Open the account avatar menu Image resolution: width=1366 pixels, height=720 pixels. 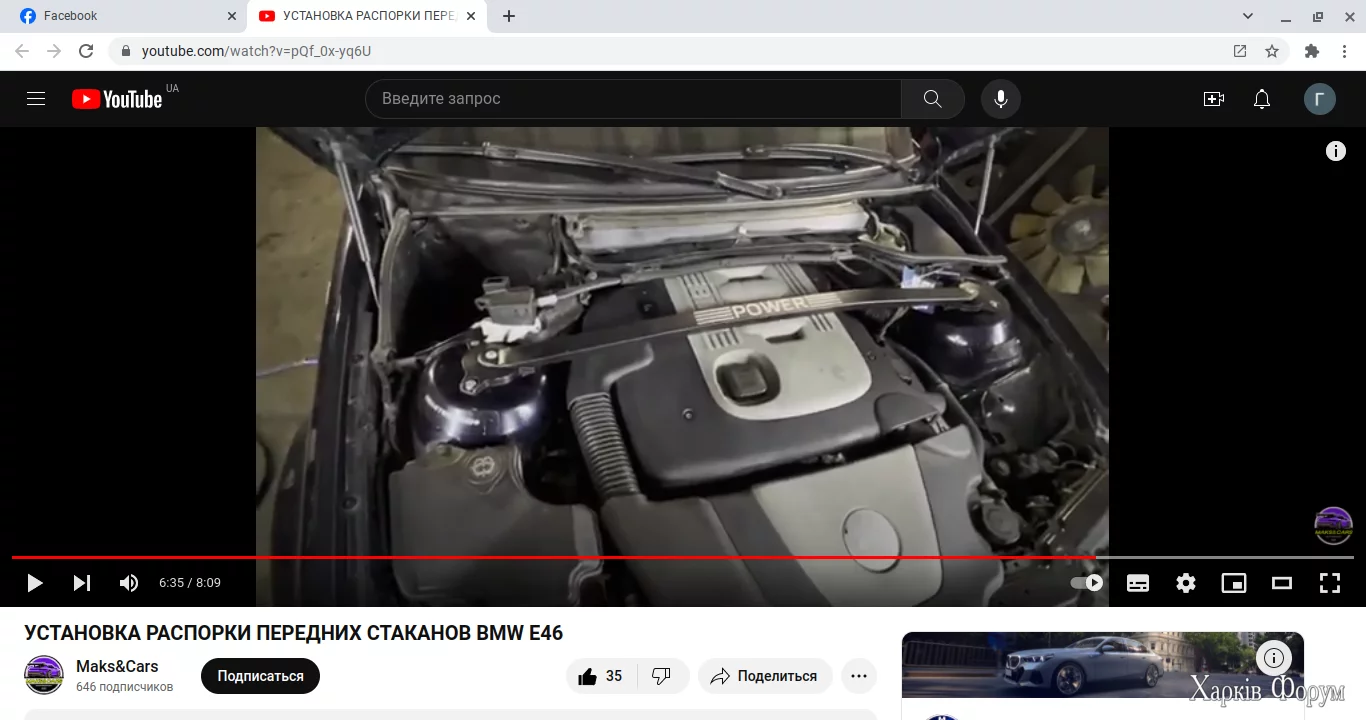(x=1320, y=98)
